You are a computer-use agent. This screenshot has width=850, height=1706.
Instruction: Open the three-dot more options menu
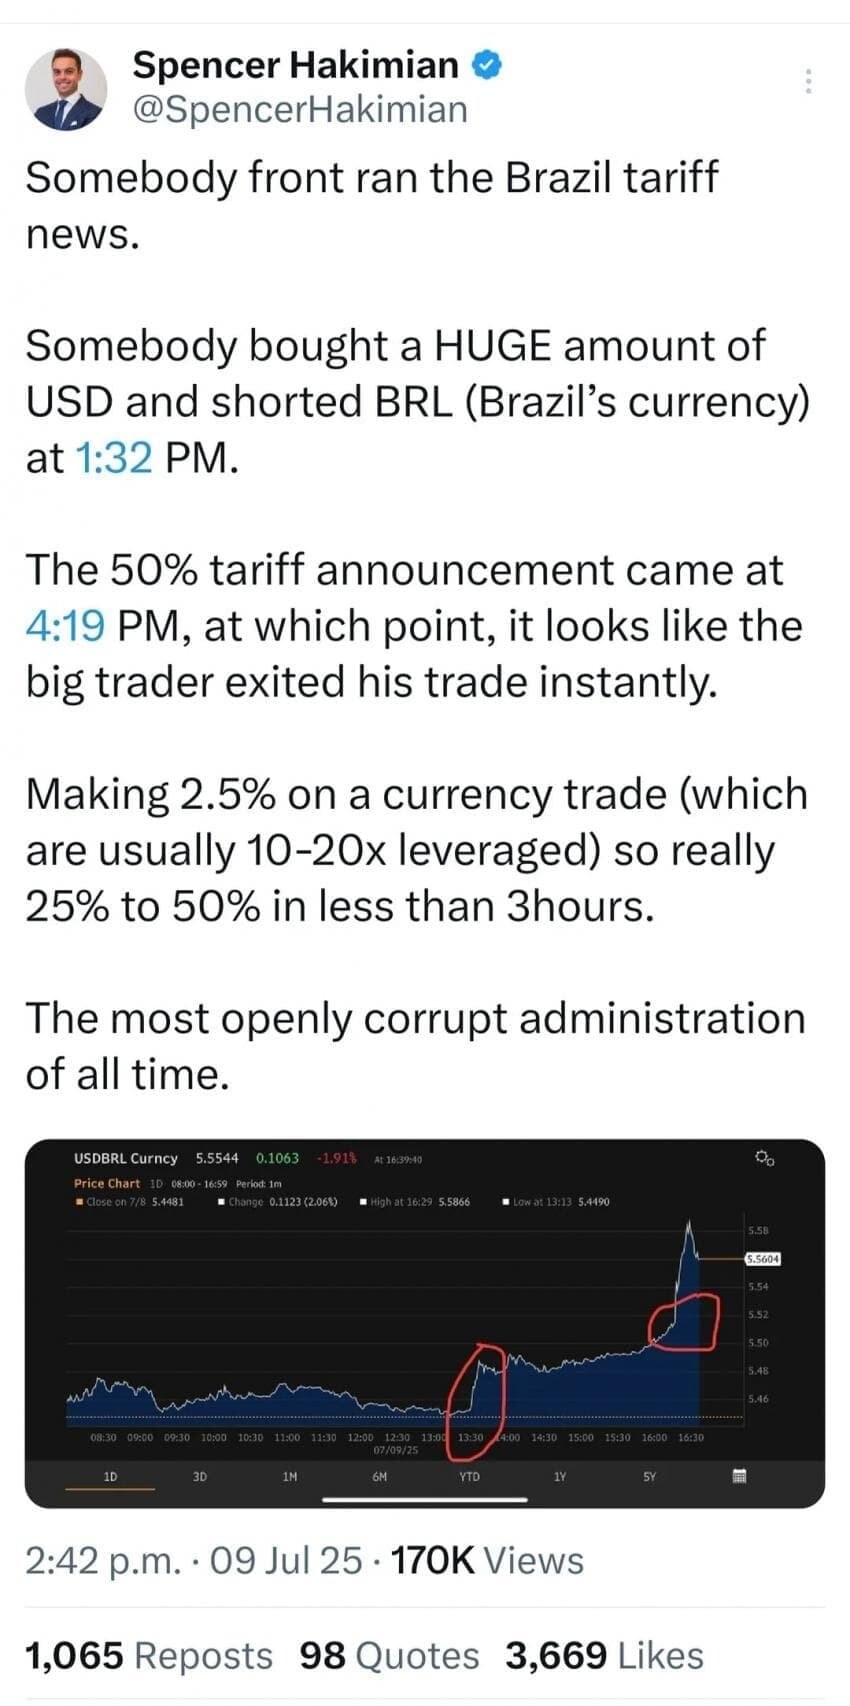pos(808,82)
